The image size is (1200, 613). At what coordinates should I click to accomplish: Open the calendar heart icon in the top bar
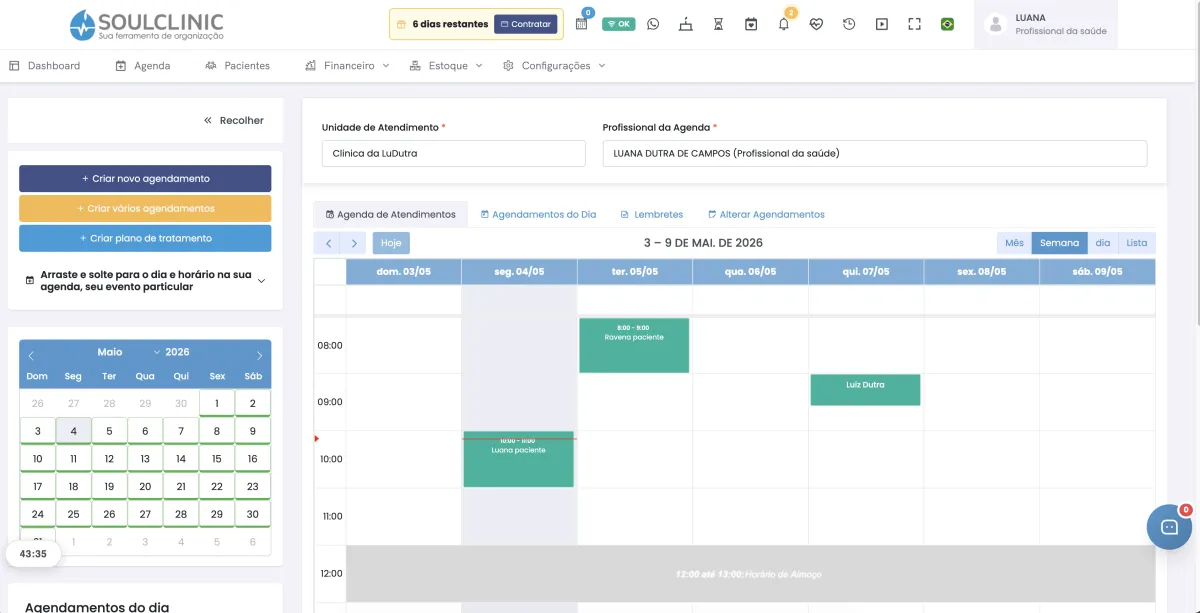coord(751,24)
